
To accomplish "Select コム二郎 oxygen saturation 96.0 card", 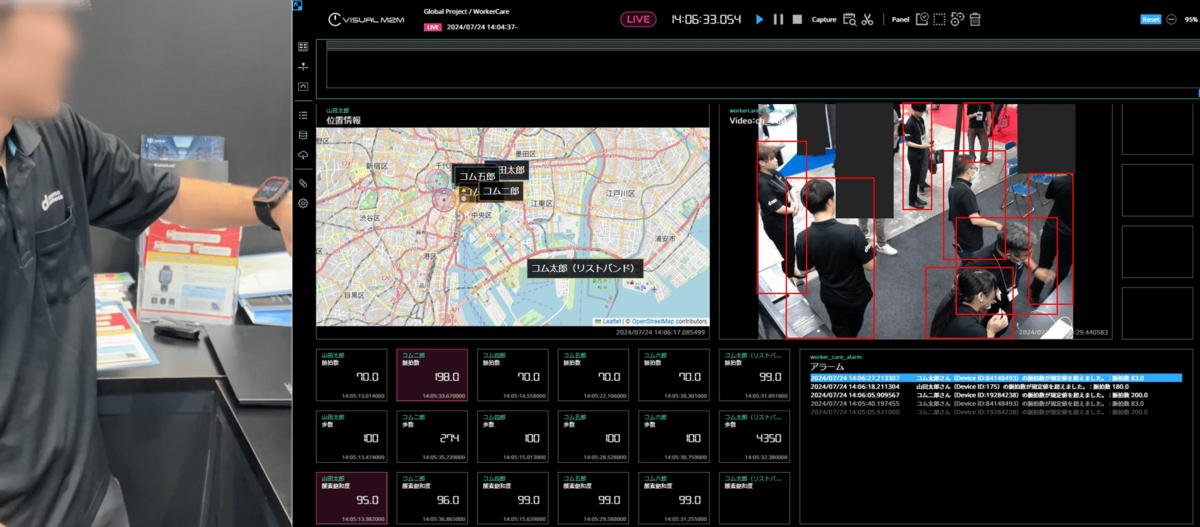I will [432, 498].
